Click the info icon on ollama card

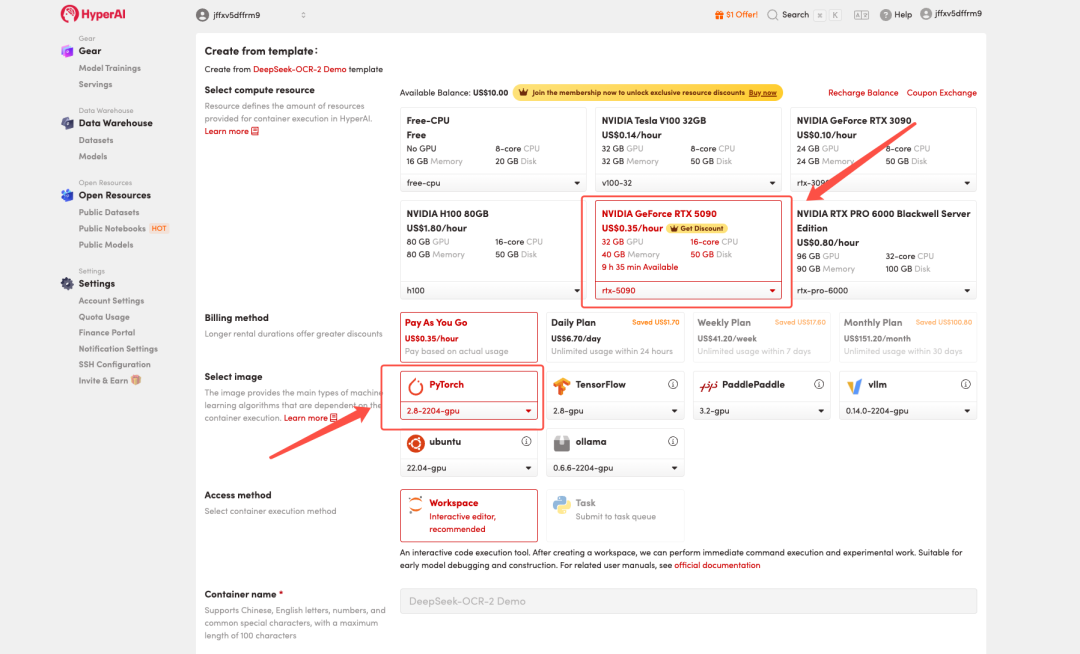tap(673, 442)
